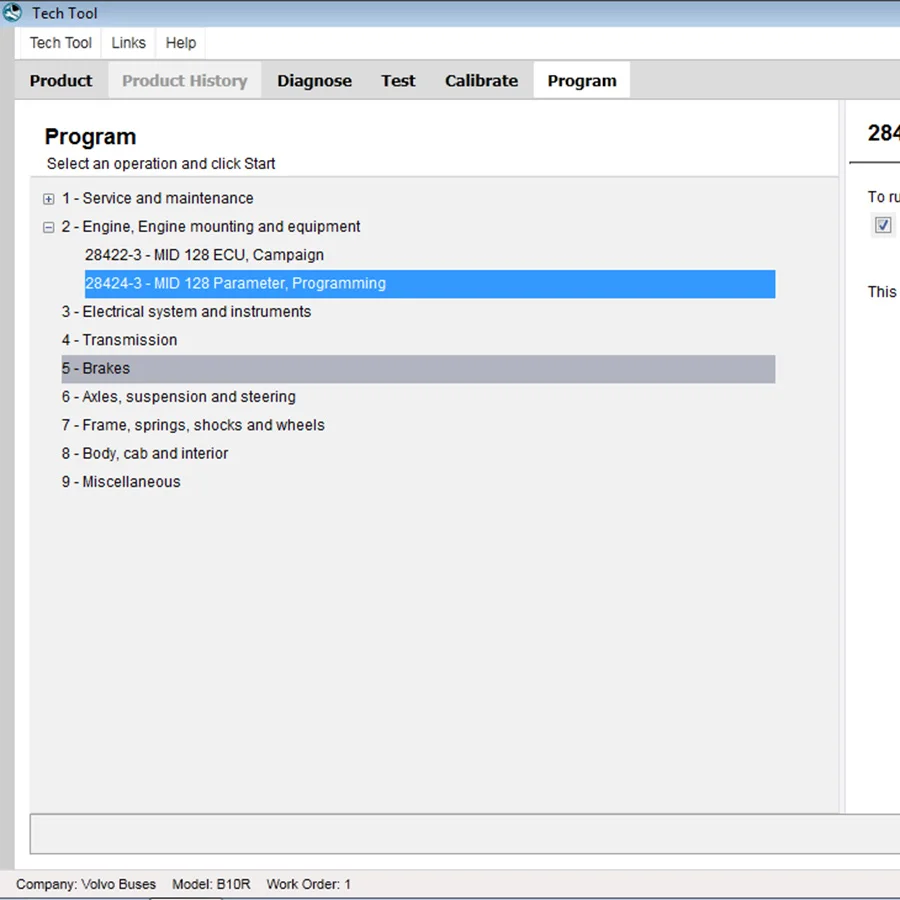This screenshot has width=900, height=900.
Task: Click the Work Order: 1 status text
Action: point(309,884)
